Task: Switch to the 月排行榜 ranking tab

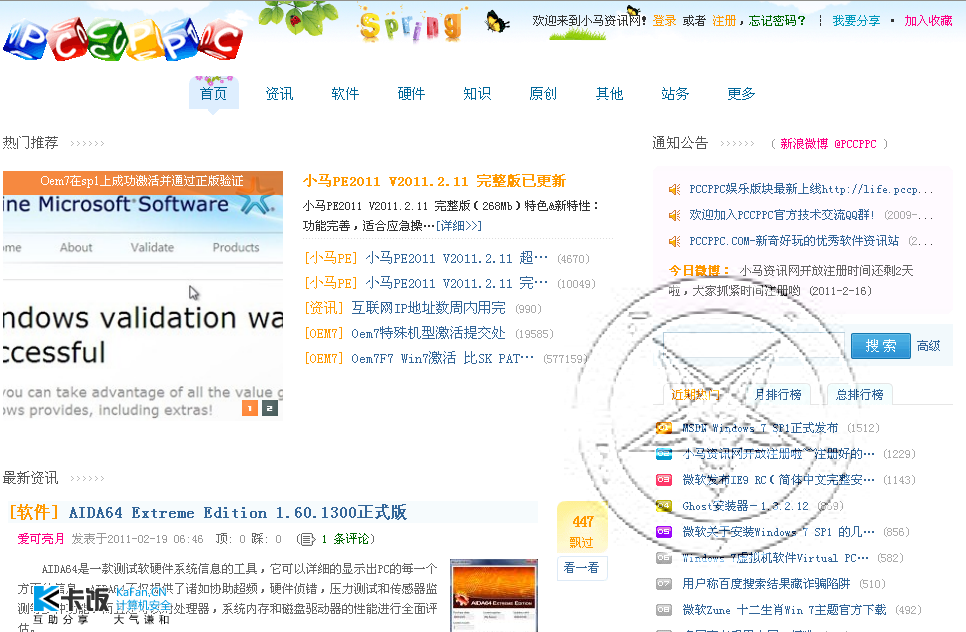Action: [777, 394]
